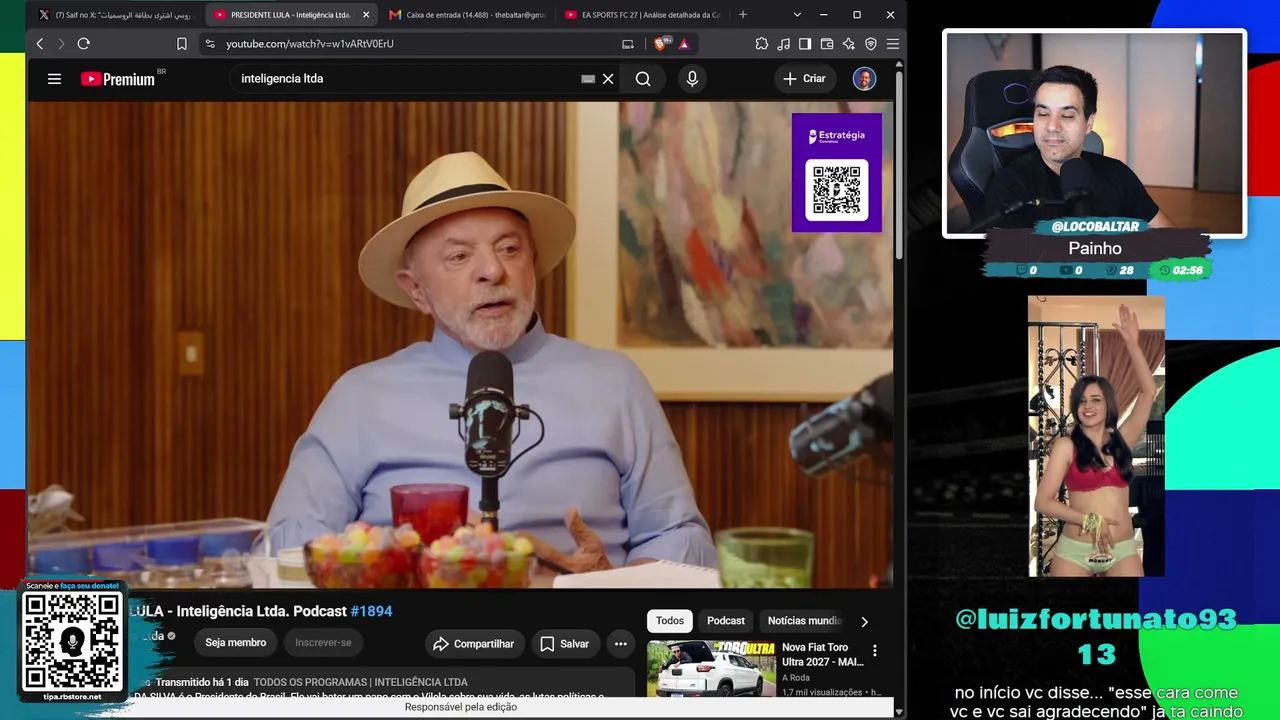Select the Podcast filter chip
The height and width of the screenshot is (720, 1280).
726,621
